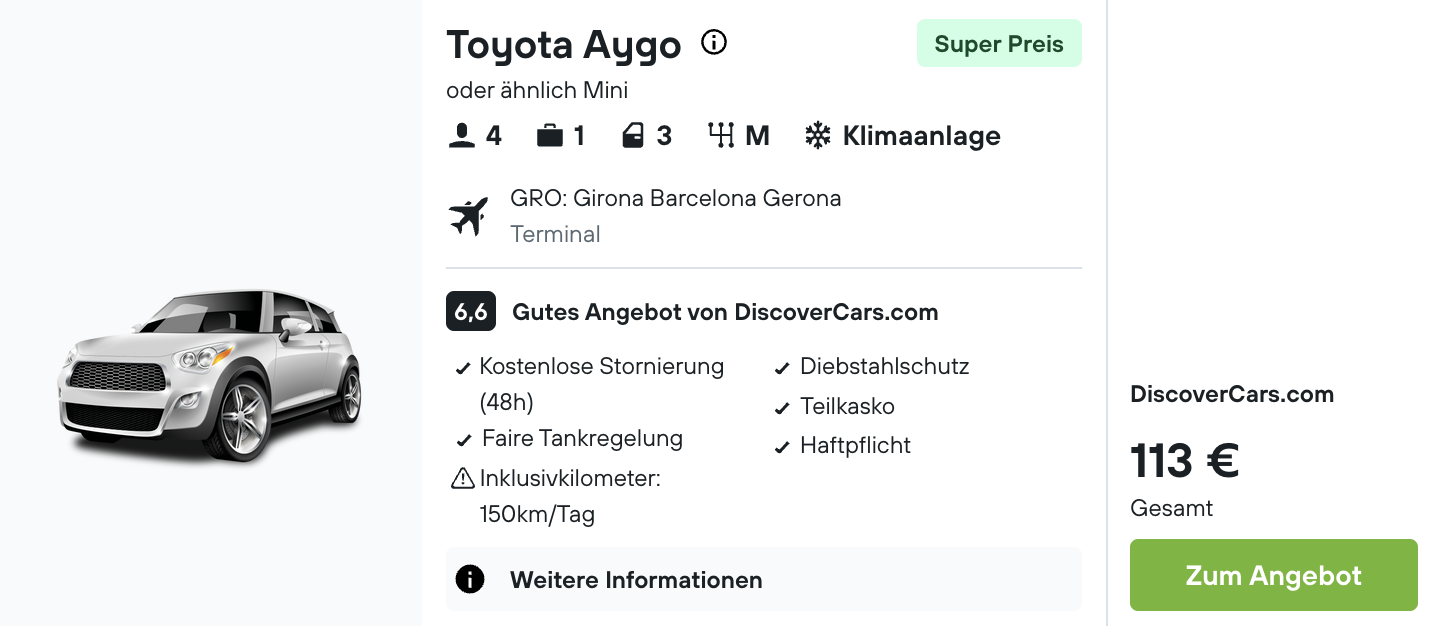Click the 6,6 rating badge
The image size is (1434, 626).
pos(471,312)
